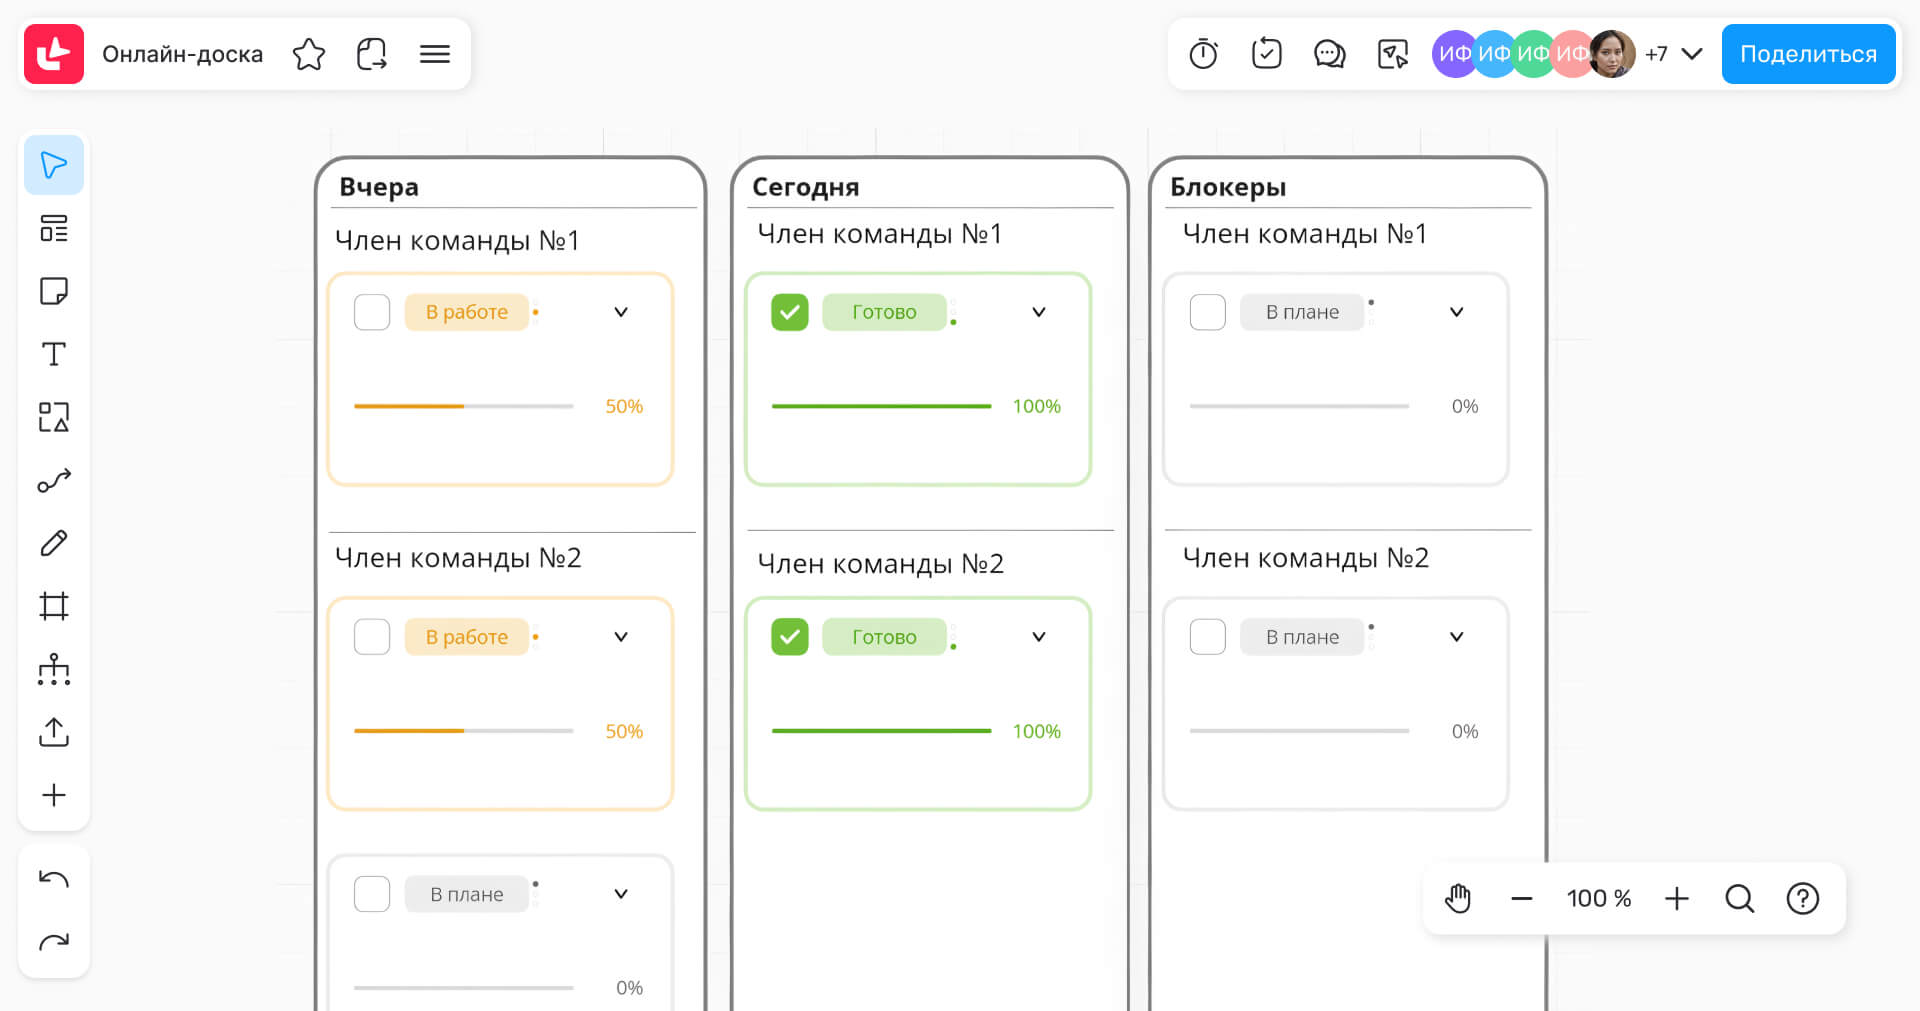This screenshot has height=1011, width=1920.
Task: Check the first 'В работе' card checkbox under Вчера
Action: coord(372,312)
